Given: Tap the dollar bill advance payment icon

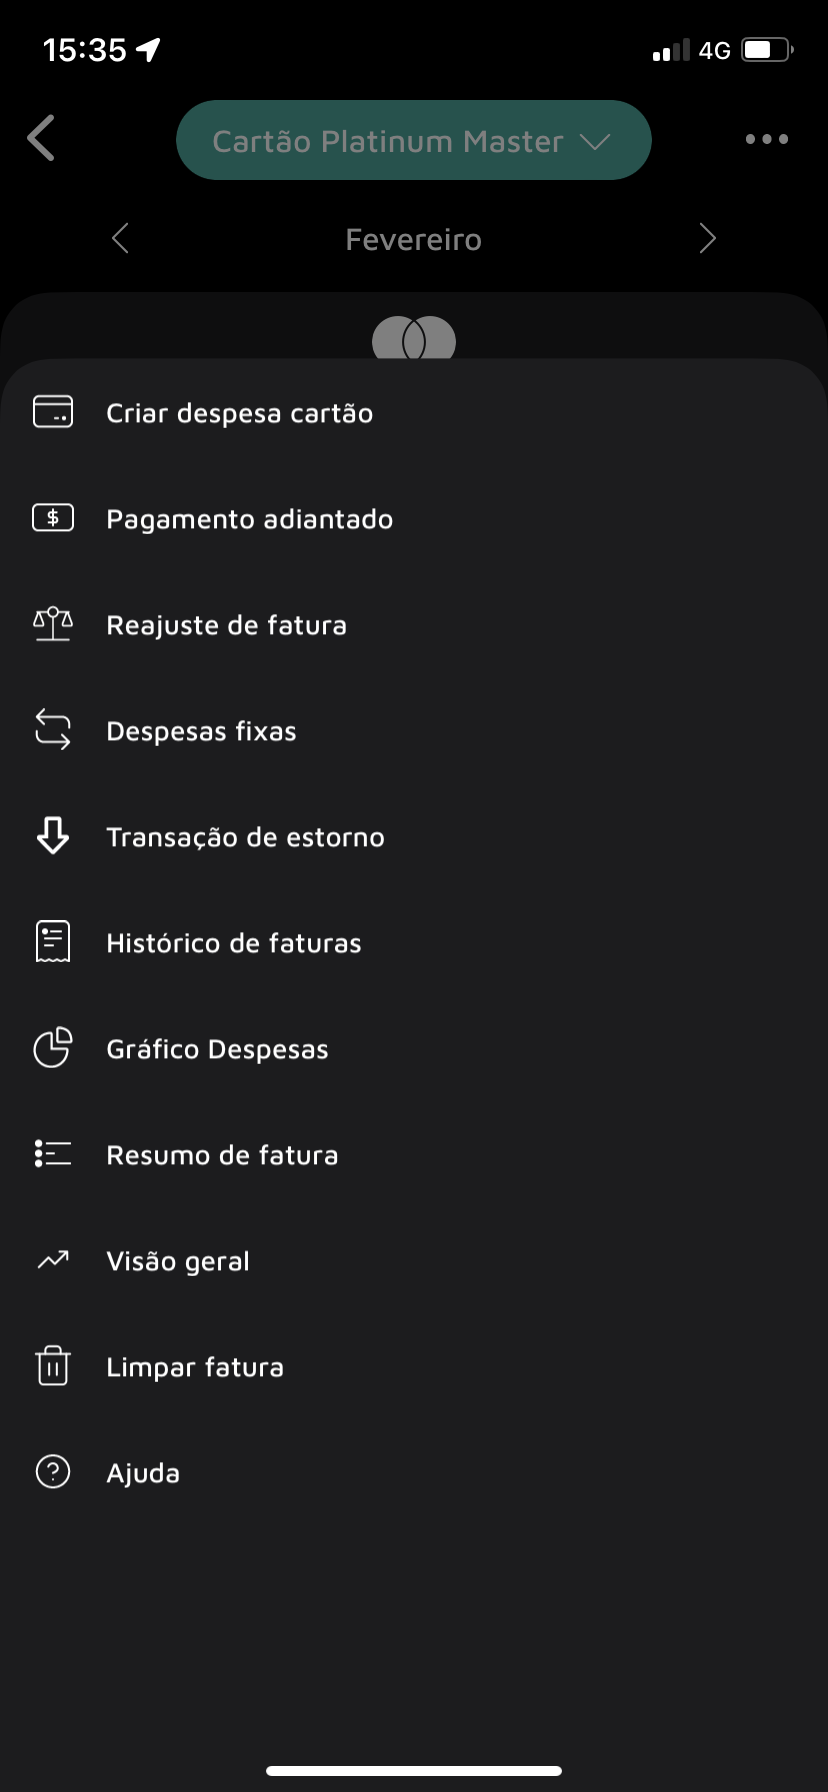Looking at the screenshot, I should [x=53, y=518].
